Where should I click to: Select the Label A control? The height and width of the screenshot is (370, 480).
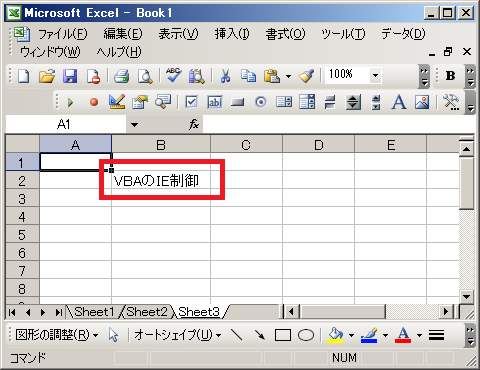[399, 102]
